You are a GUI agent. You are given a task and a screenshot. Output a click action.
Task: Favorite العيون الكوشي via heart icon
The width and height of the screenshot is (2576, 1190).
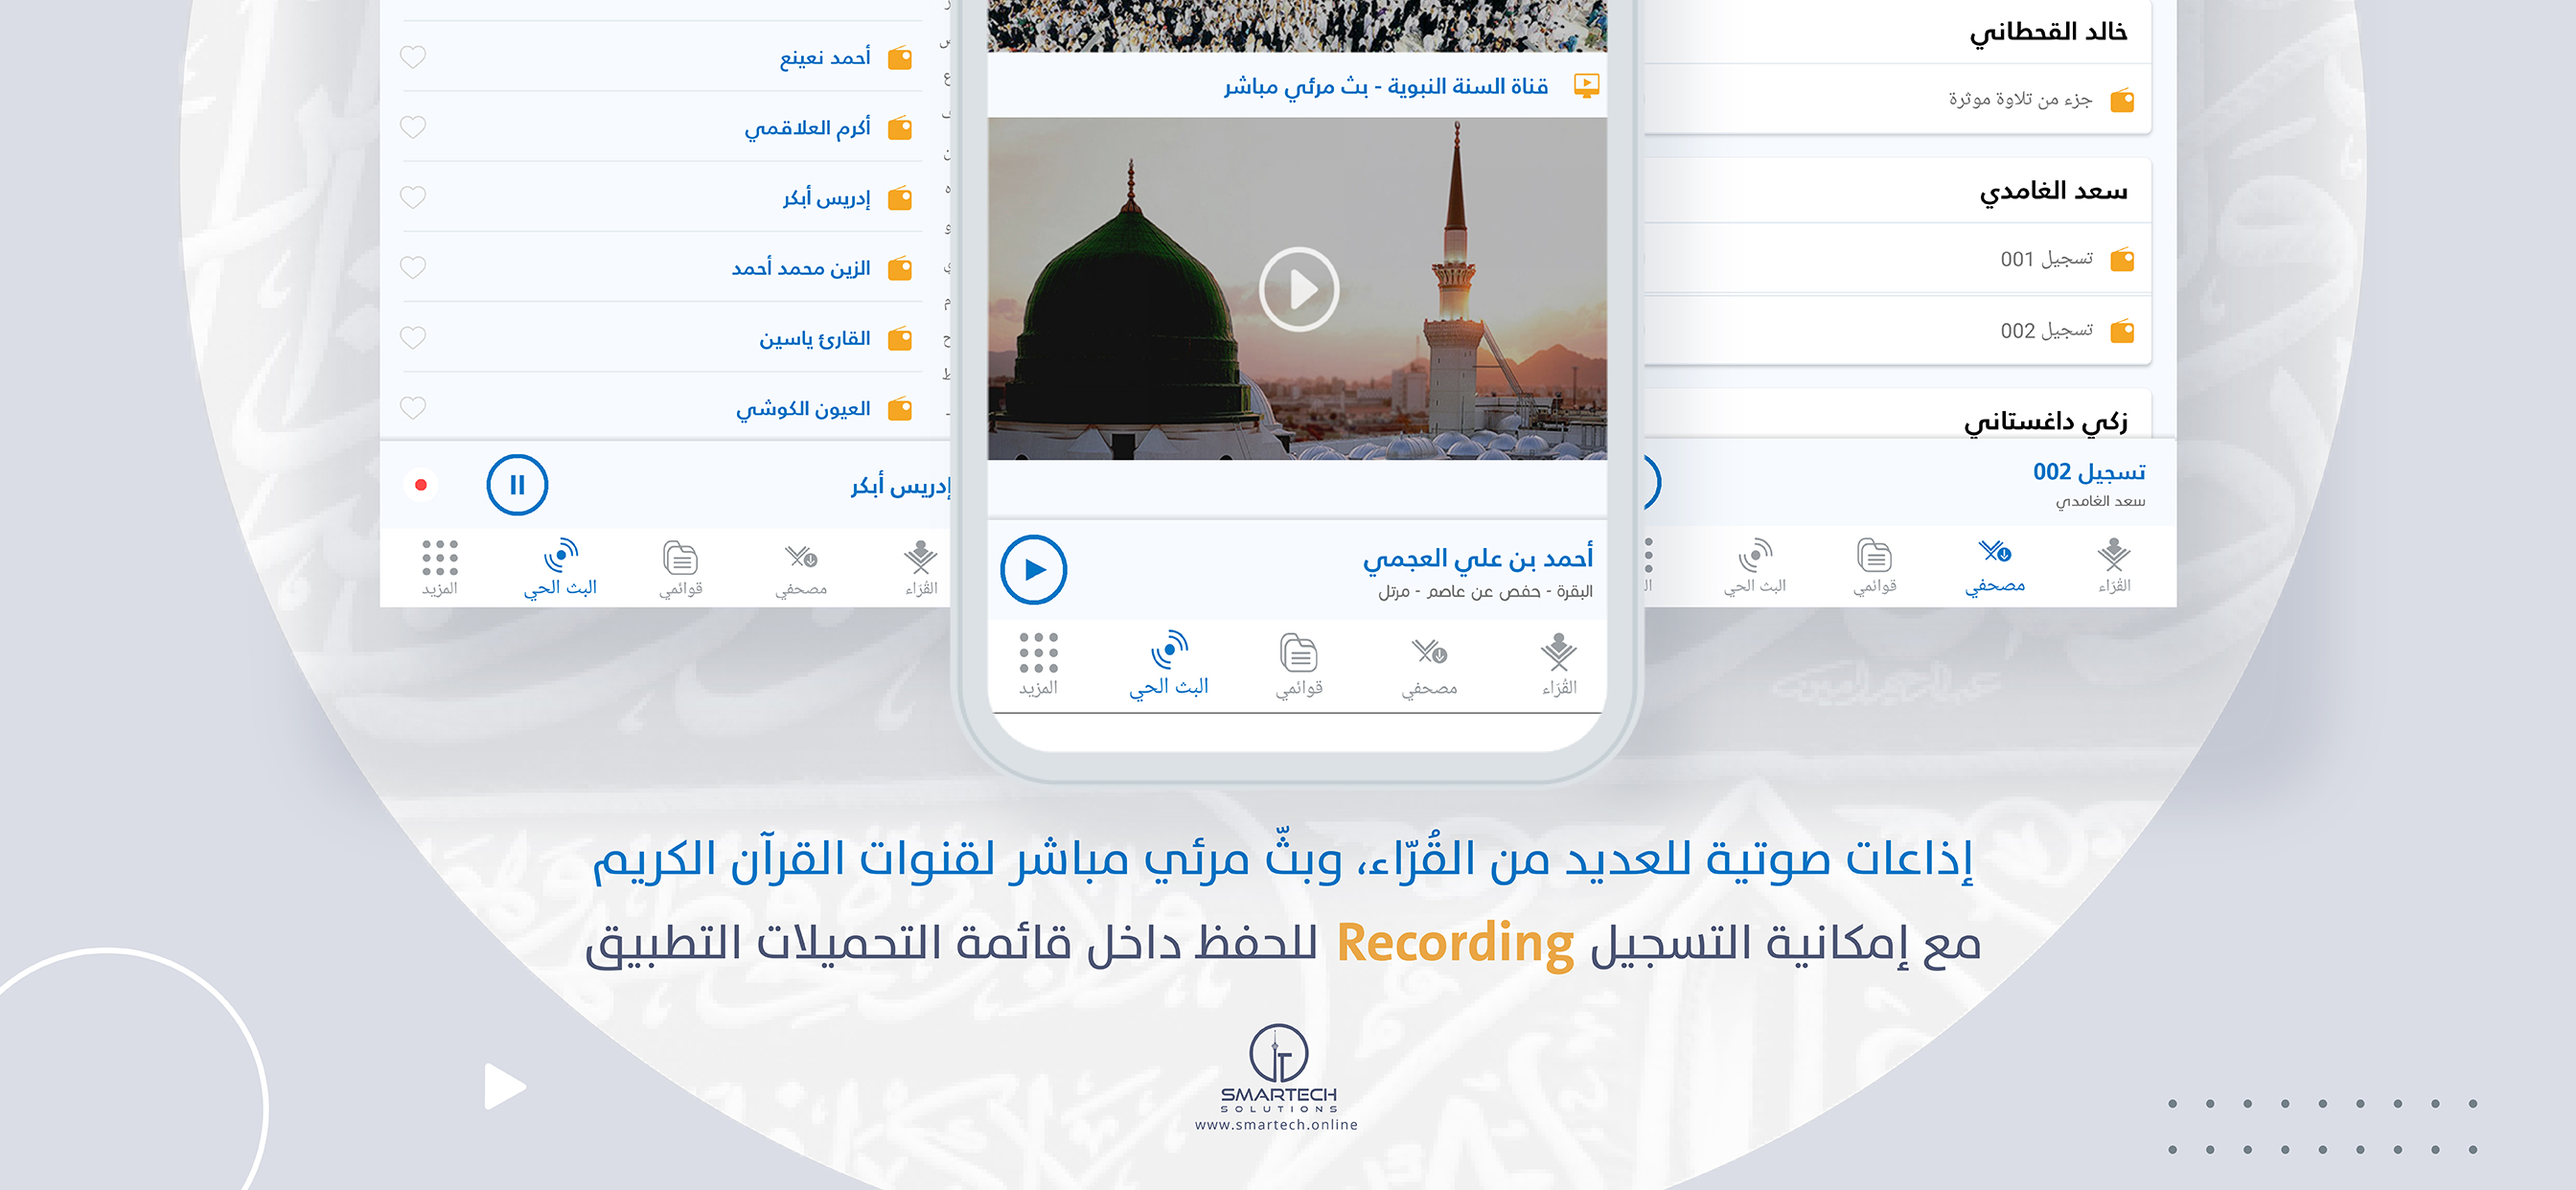coord(413,407)
